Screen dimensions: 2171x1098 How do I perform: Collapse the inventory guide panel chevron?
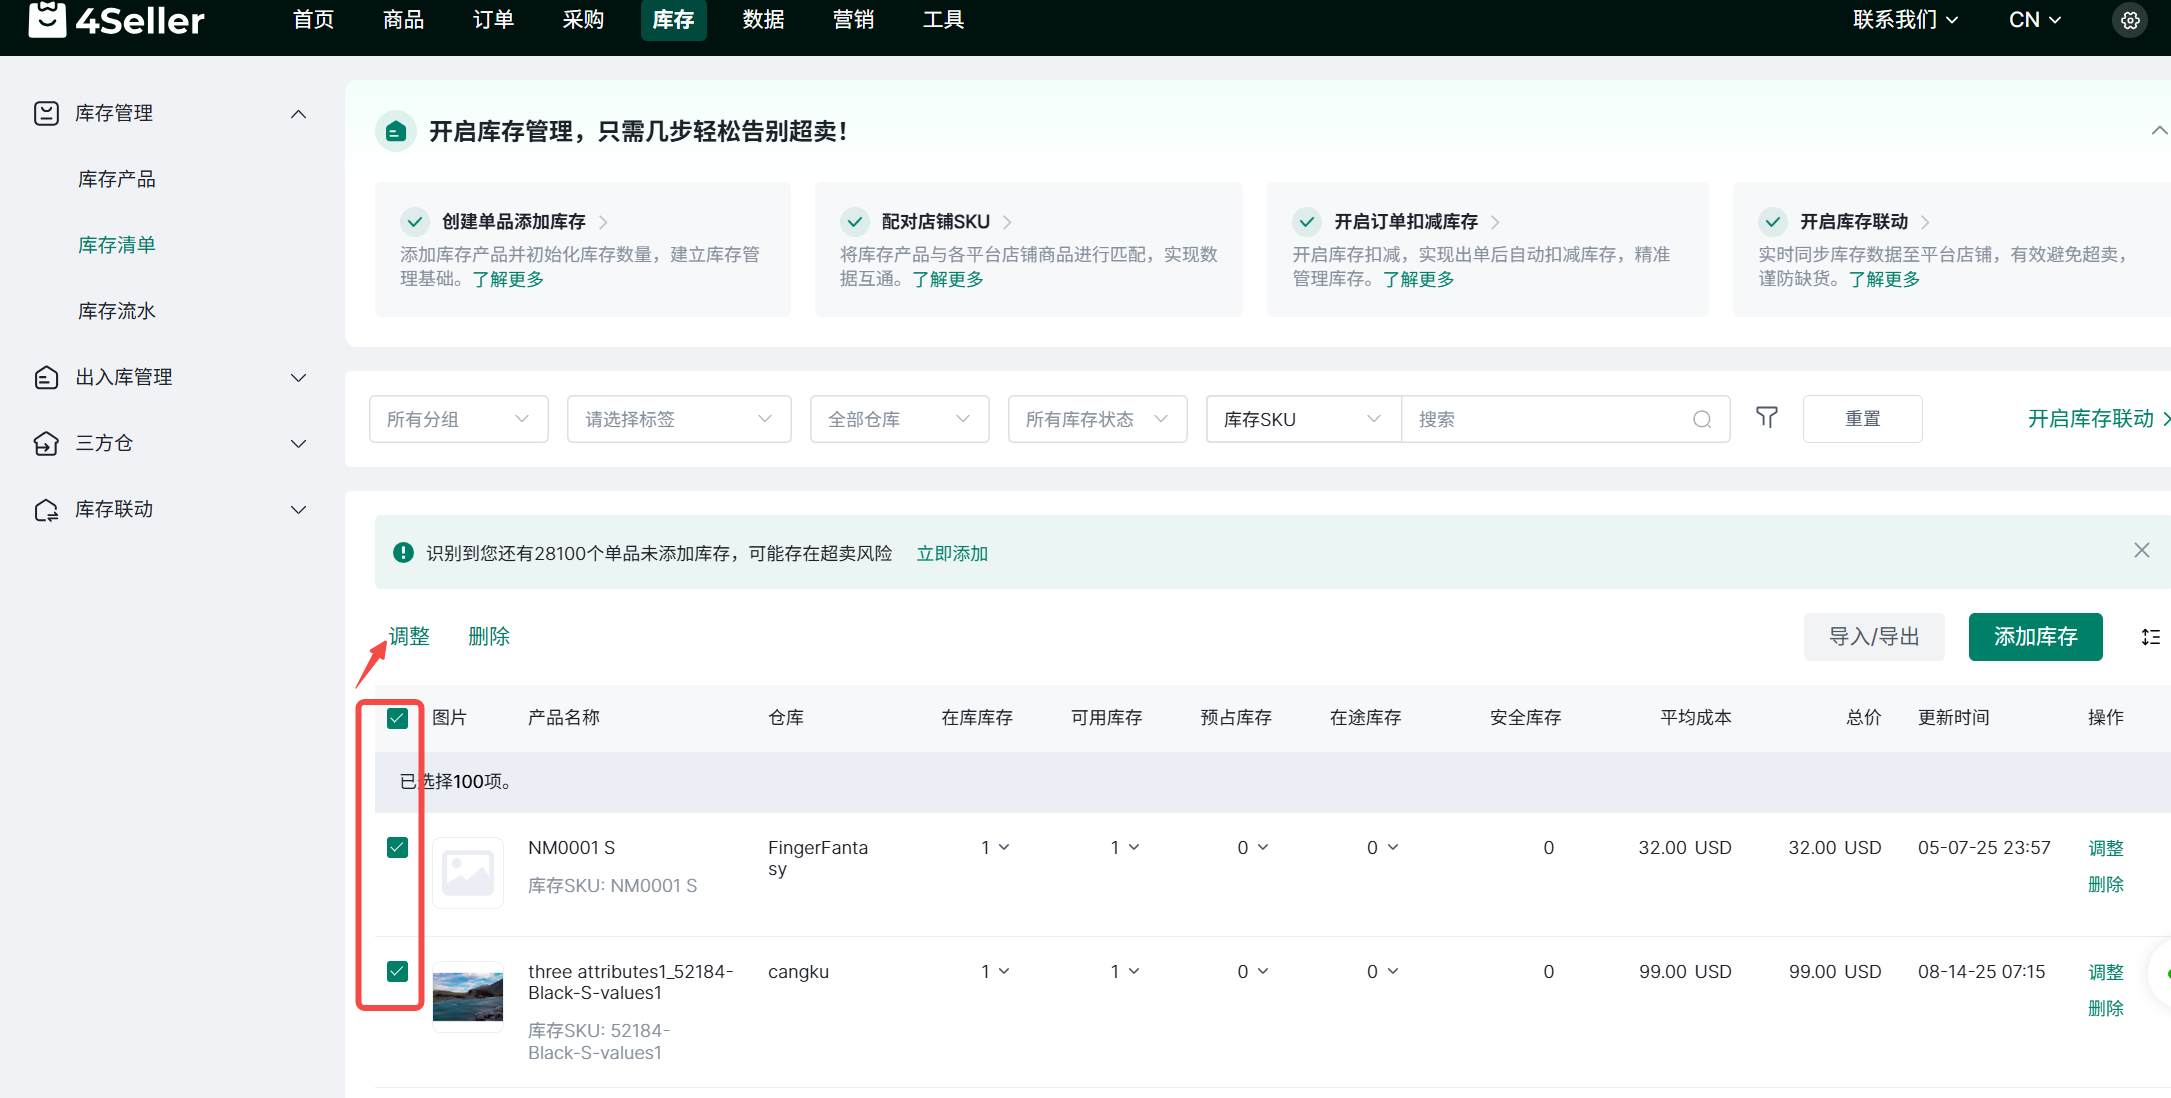click(x=2158, y=131)
